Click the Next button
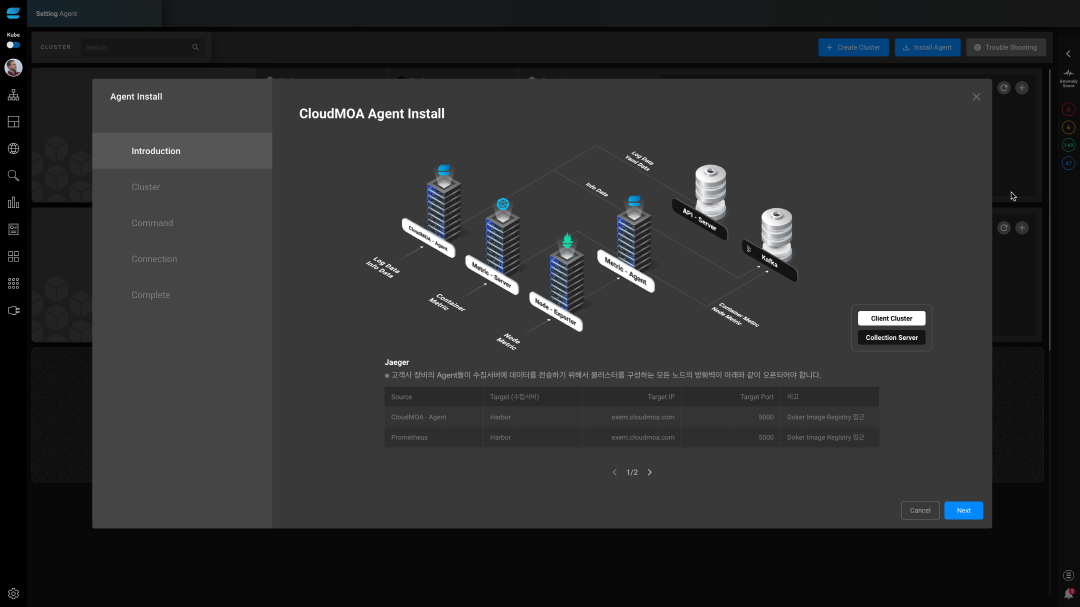Viewport: 1080px width, 607px height. click(x=964, y=511)
